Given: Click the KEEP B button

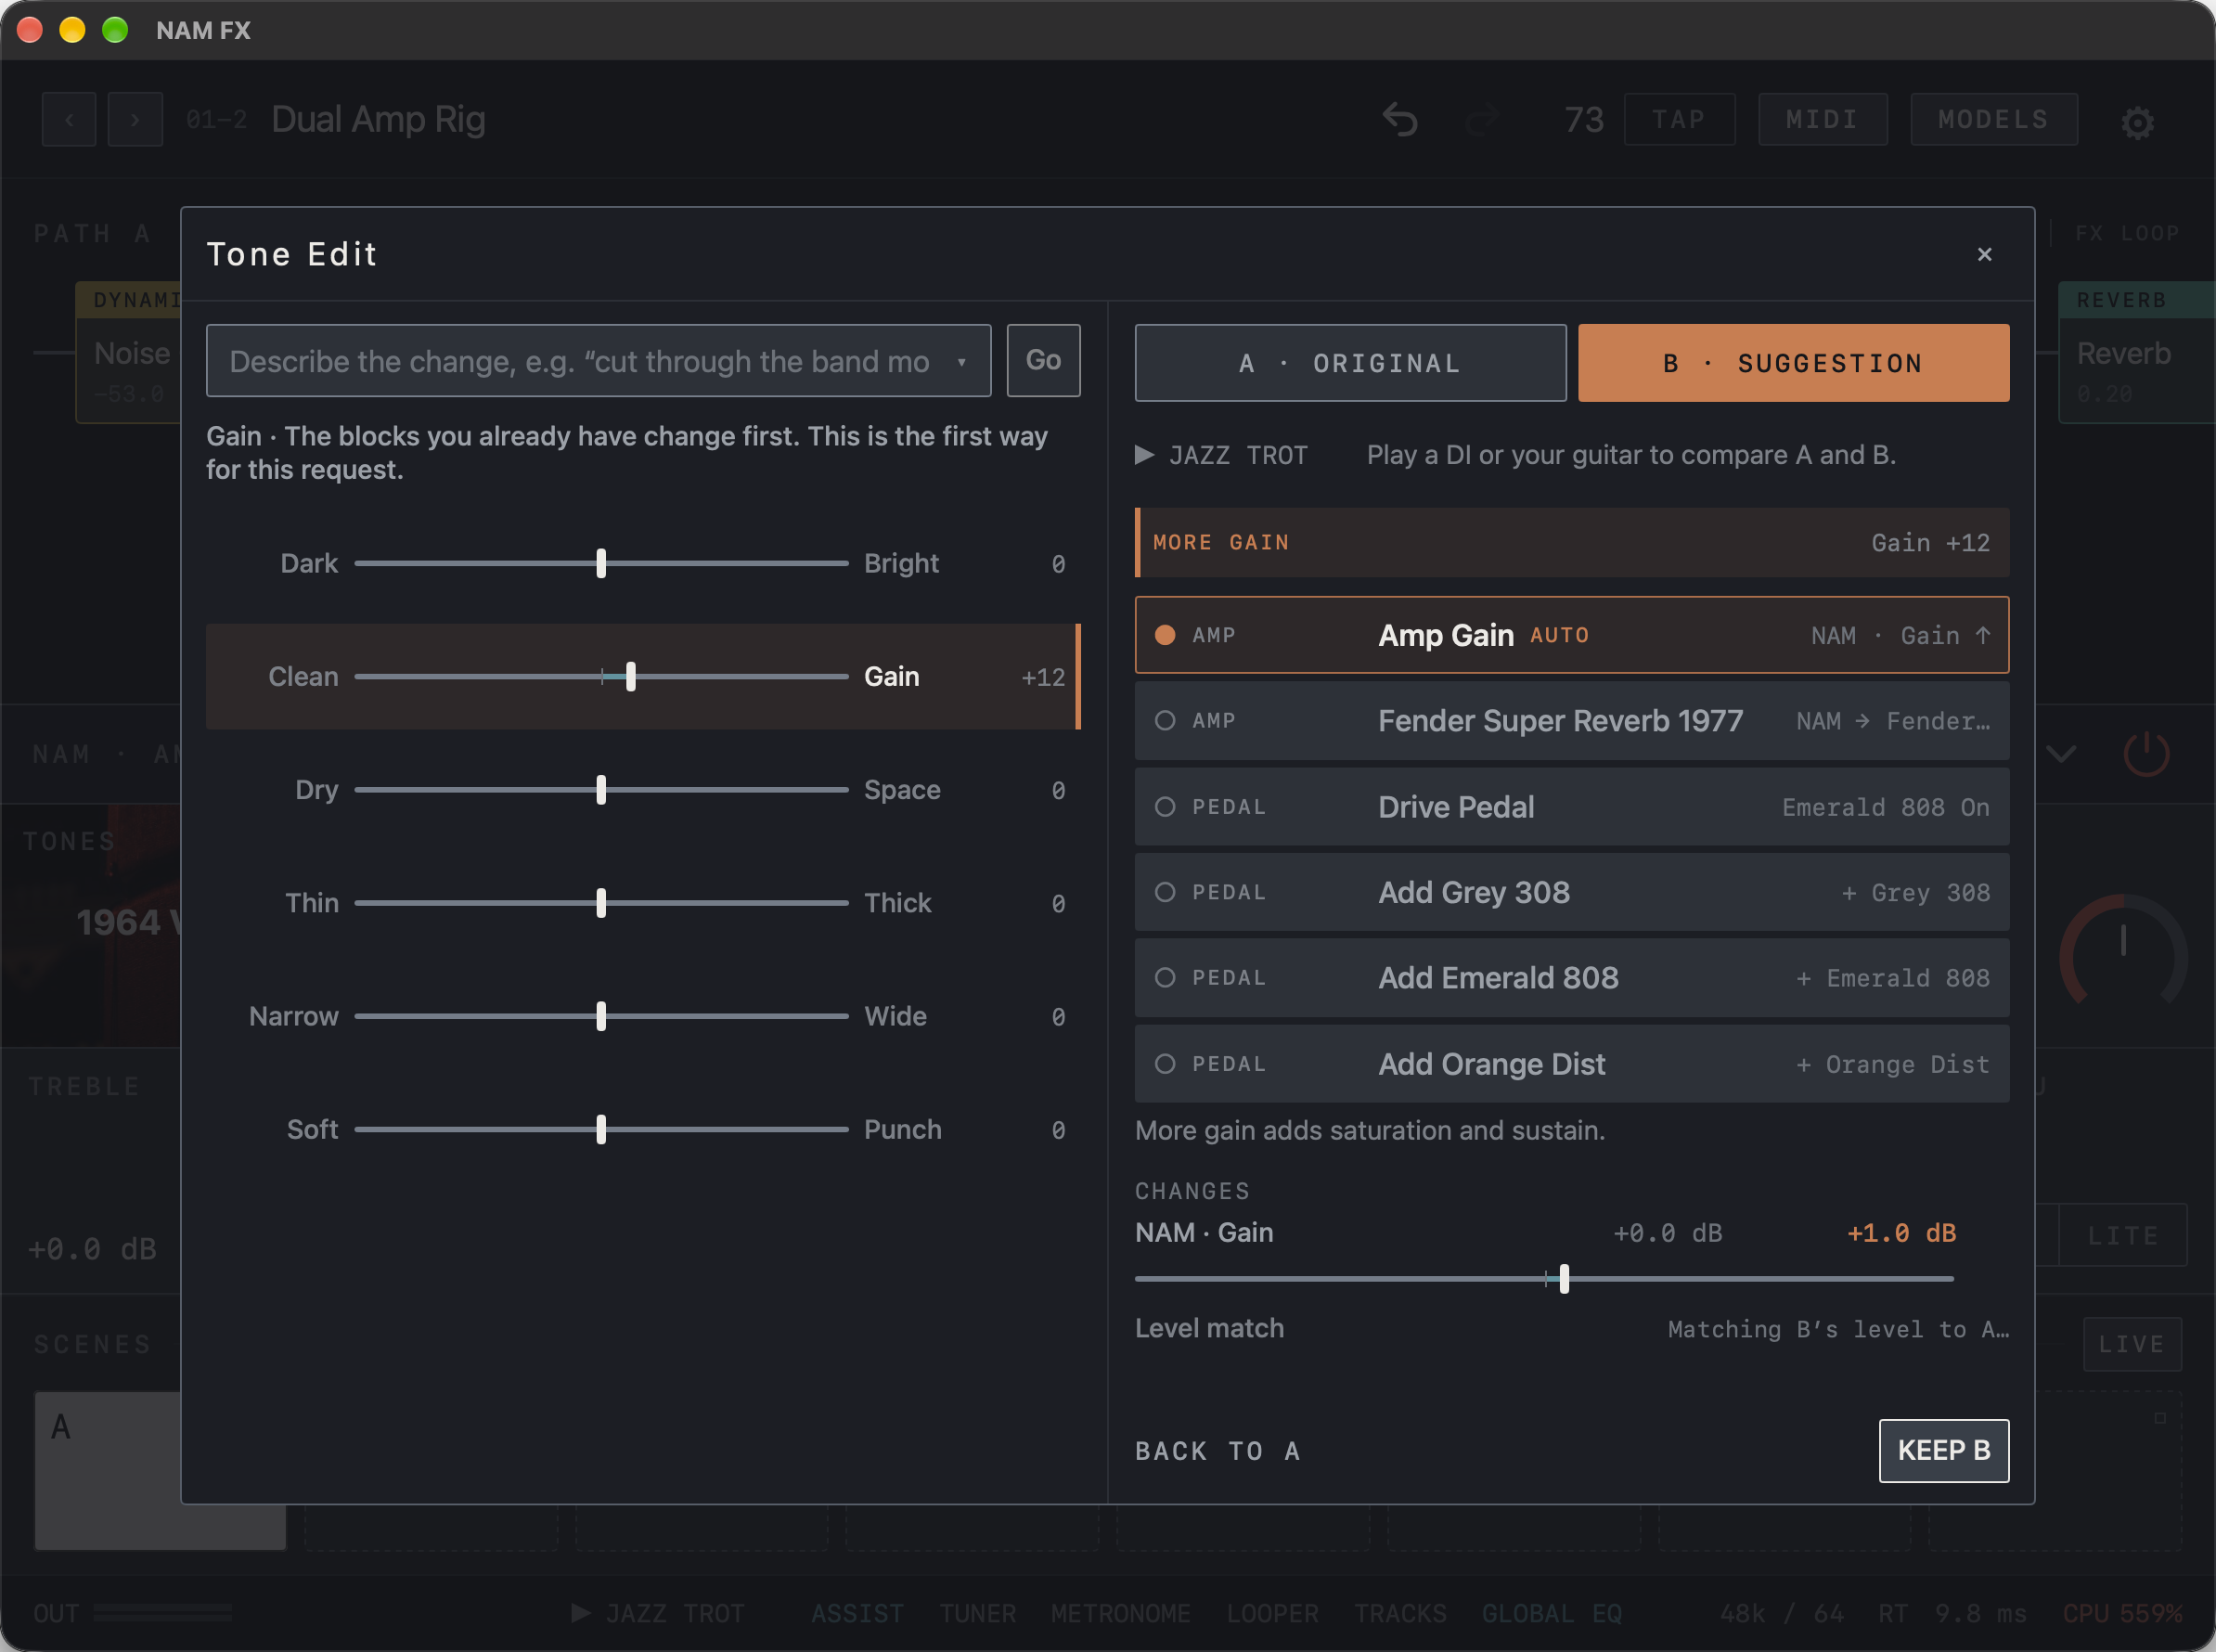Looking at the screenshot, I should 1943,1450.
